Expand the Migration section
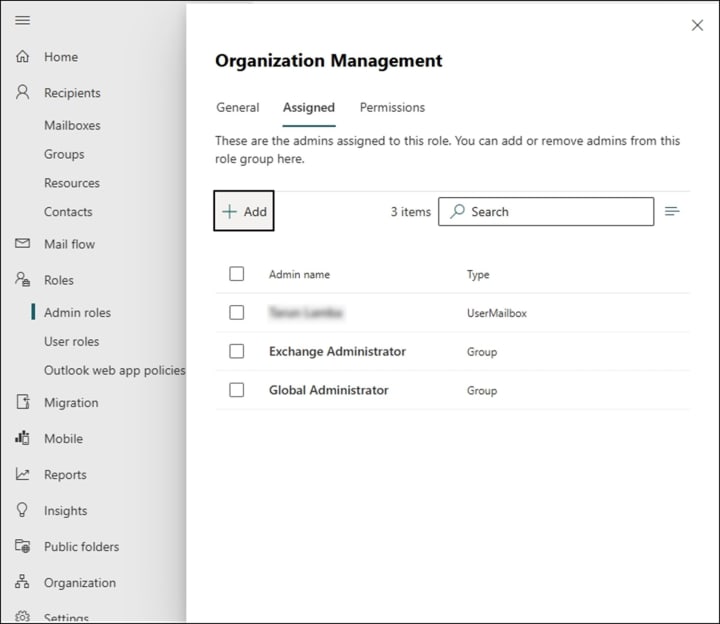This screenshot has width=720, height=624. [71, 403]
